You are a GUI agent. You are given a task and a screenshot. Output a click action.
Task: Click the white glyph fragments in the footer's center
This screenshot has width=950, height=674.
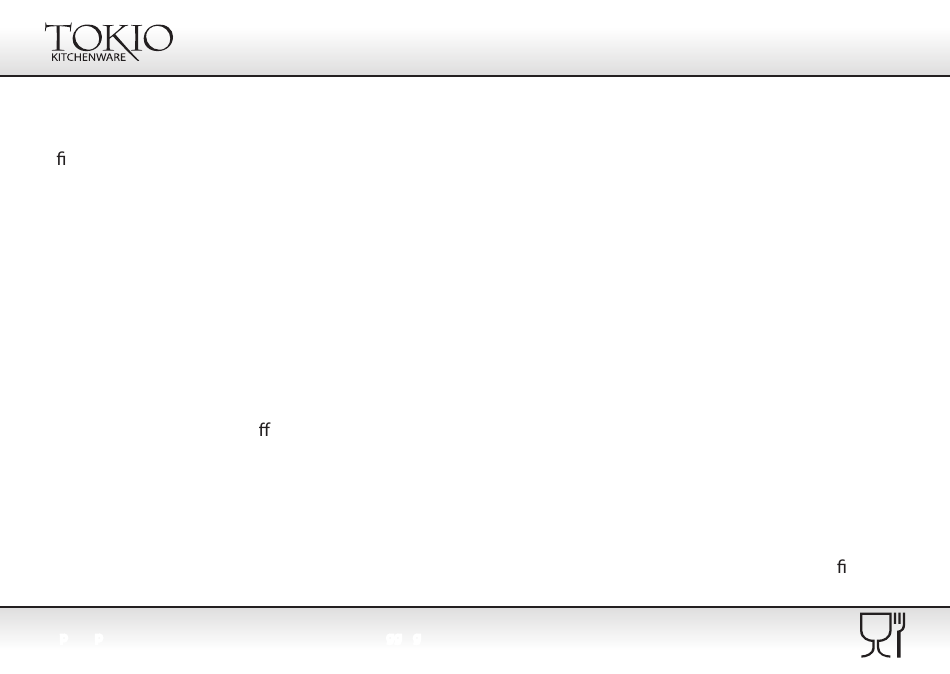(x=404, y=639)
